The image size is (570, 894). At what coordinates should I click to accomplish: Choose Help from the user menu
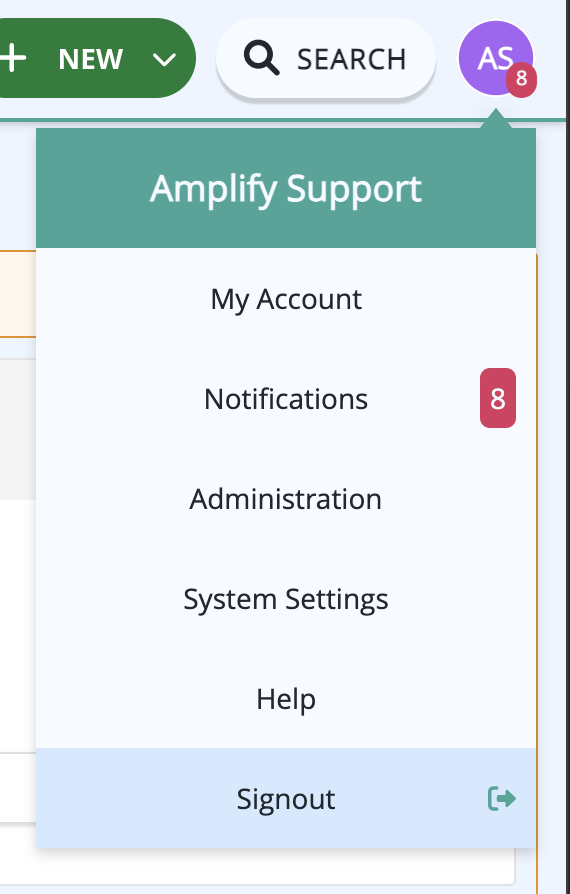[286, 699]
